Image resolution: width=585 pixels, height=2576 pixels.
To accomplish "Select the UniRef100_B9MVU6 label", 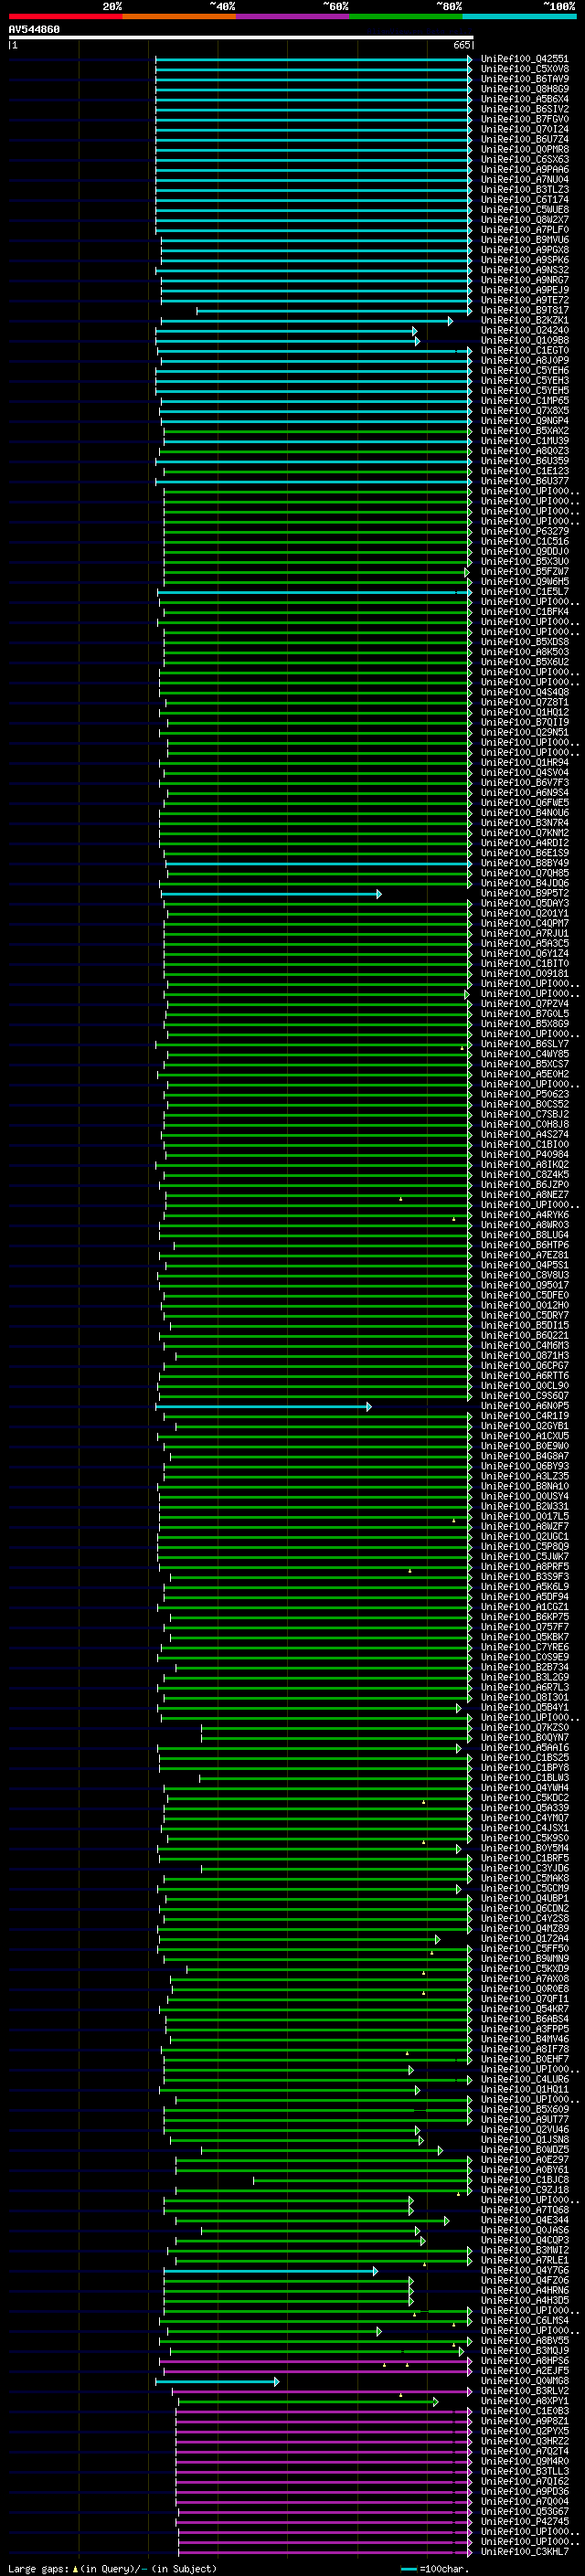I will (525, 239).
